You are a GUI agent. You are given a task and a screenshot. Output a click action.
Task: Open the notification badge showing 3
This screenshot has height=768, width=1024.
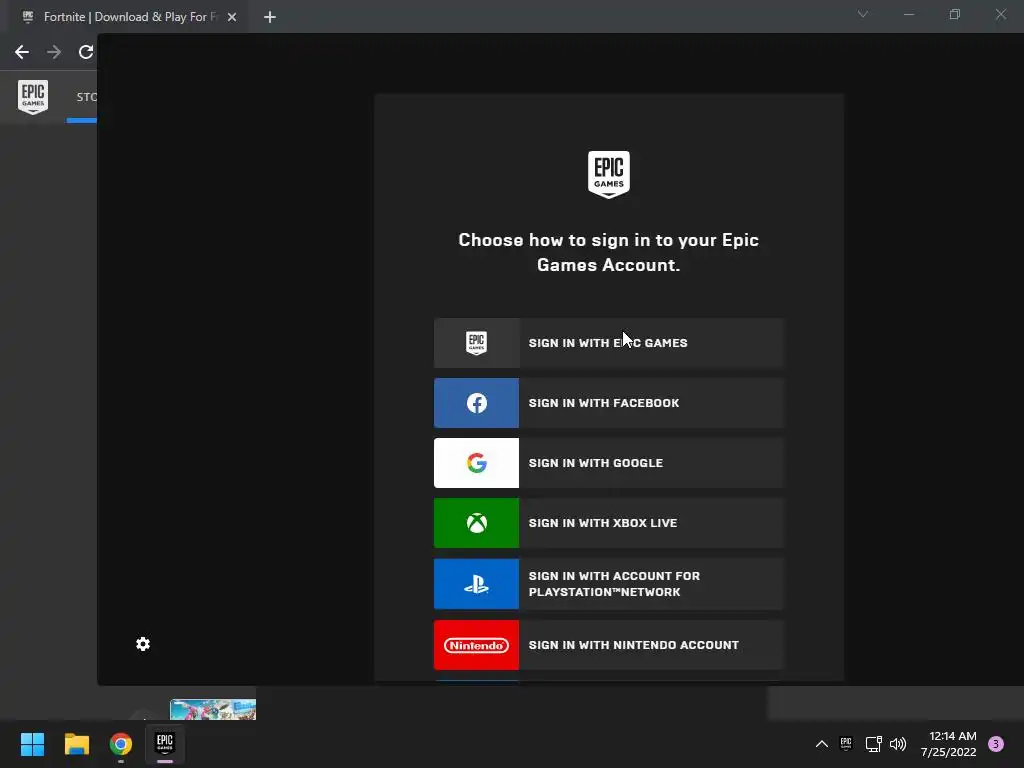(996, 744)
